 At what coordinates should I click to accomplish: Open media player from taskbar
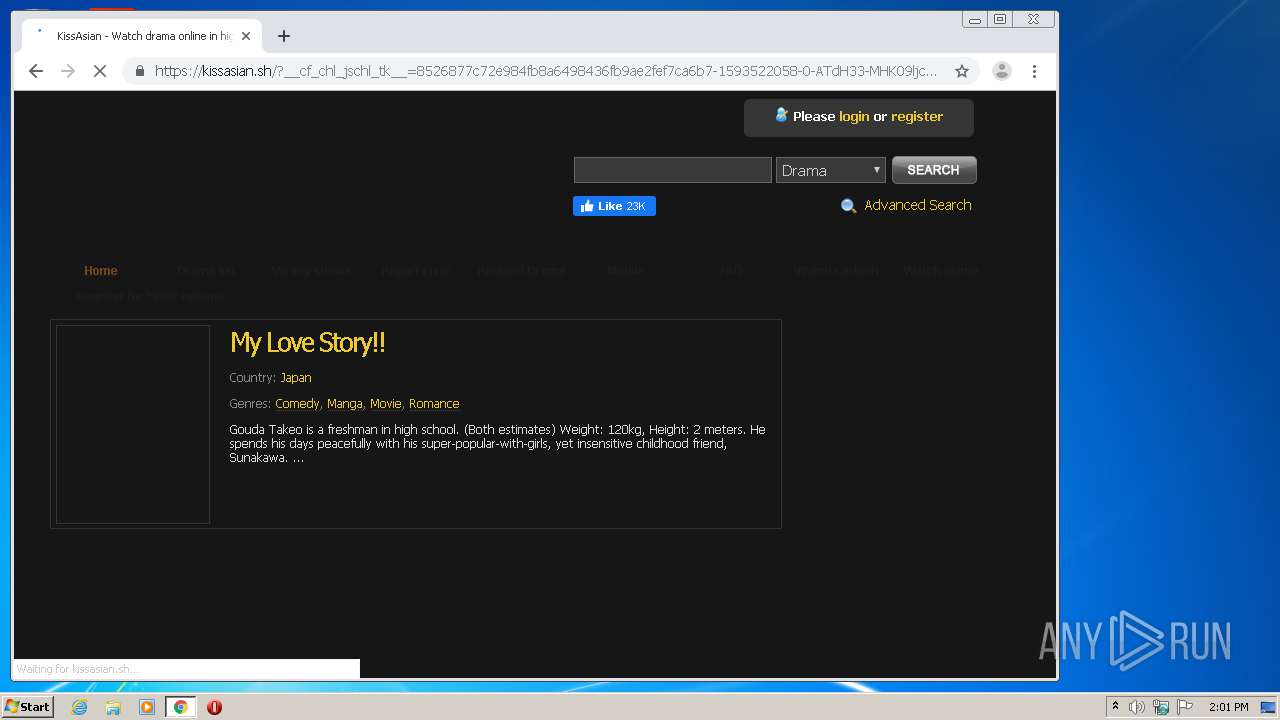click(147, 707)
